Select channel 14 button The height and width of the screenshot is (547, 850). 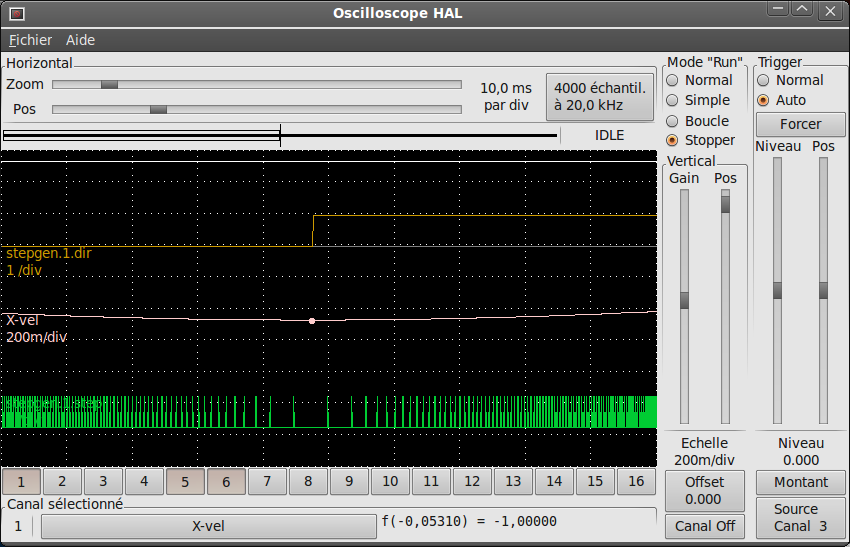[554, 481]
